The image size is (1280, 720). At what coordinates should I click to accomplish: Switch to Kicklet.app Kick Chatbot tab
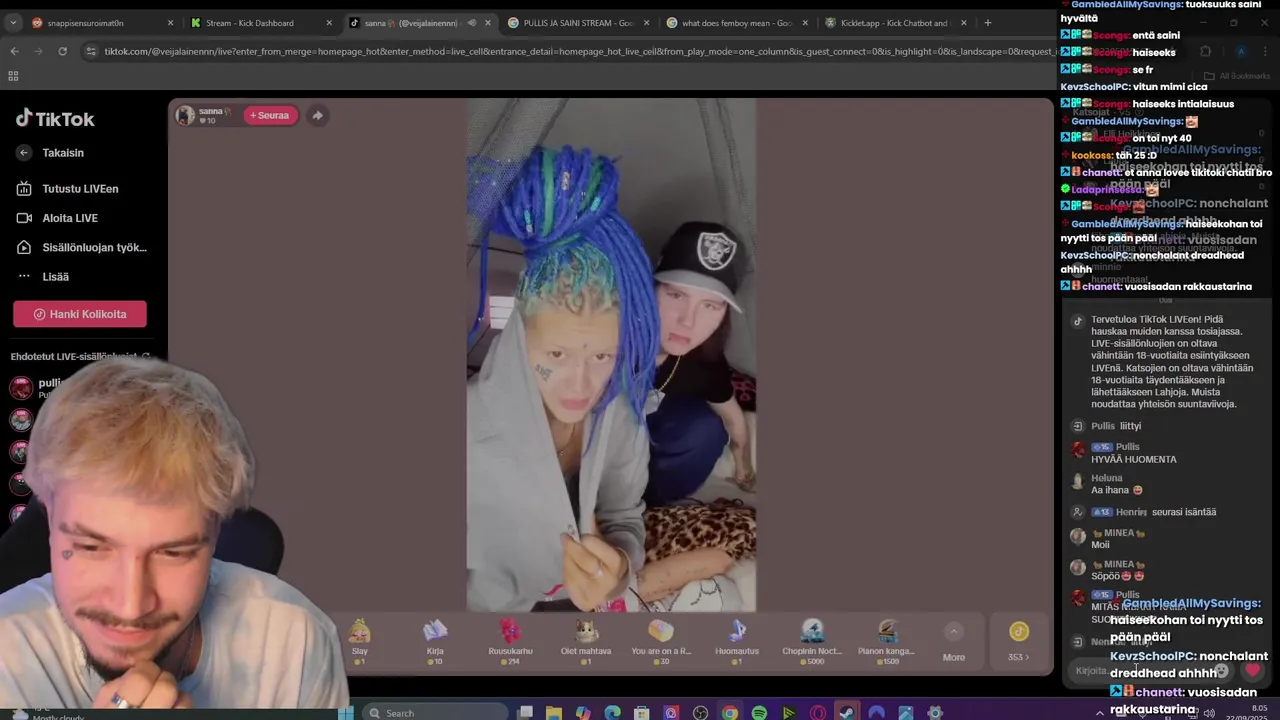click(895, 23)
